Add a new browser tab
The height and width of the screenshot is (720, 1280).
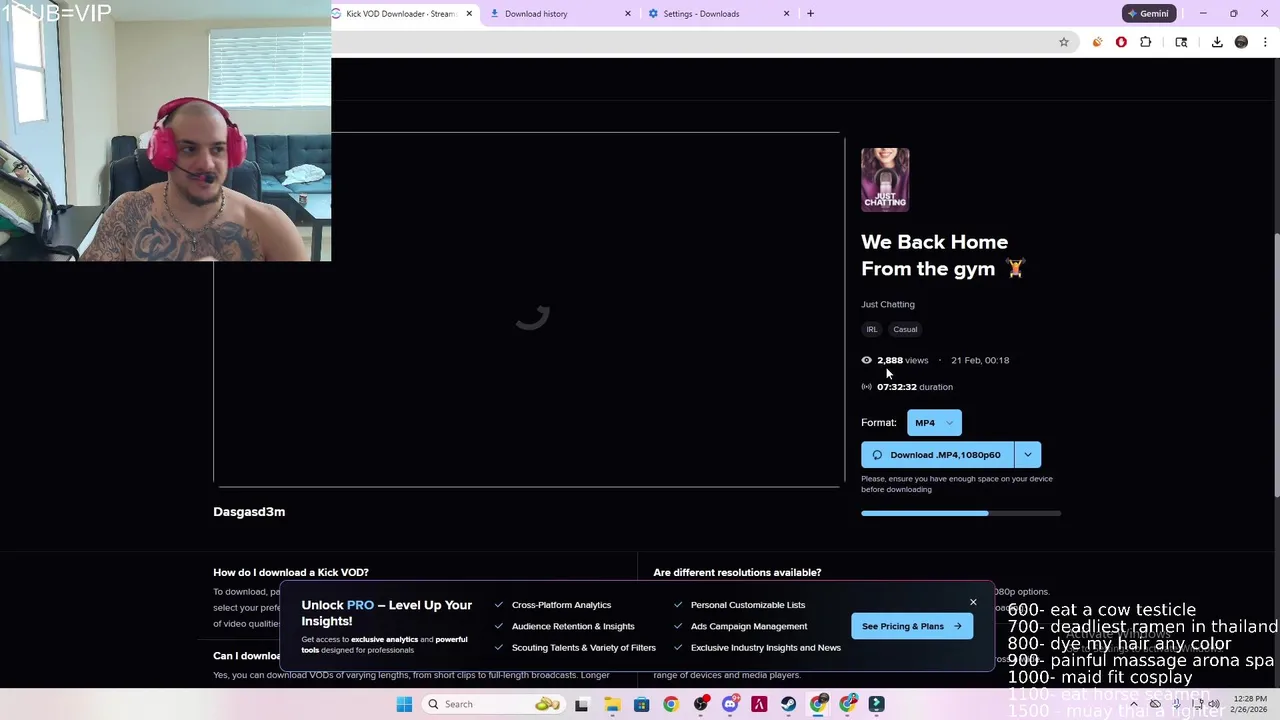810,13
